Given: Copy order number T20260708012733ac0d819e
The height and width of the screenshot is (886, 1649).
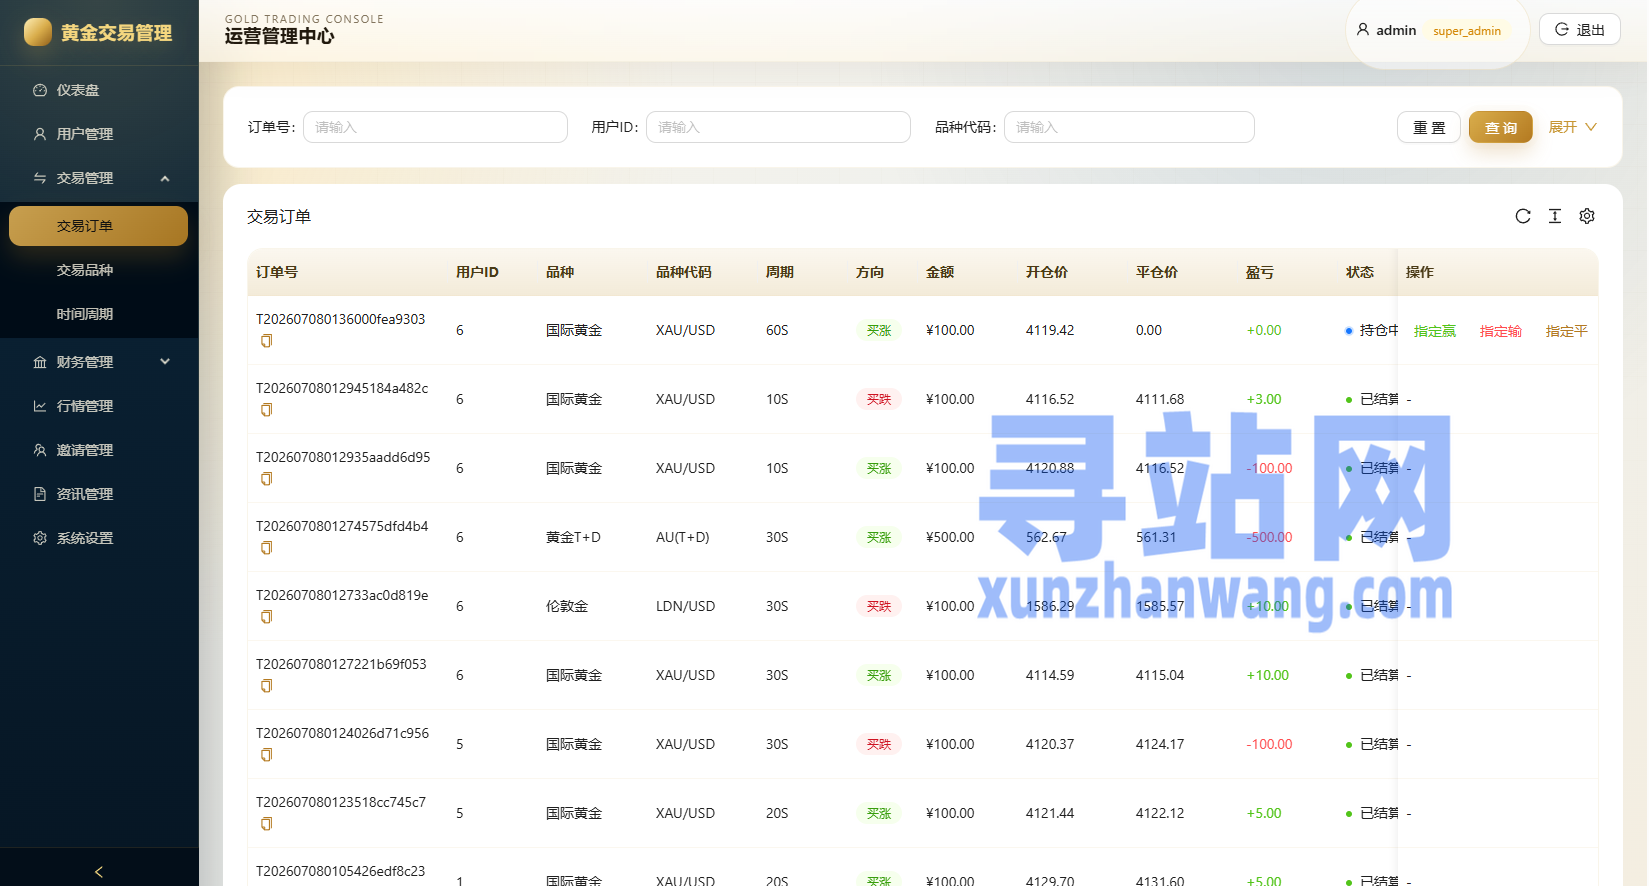Looking at the screenshot, I should [266, 617].
